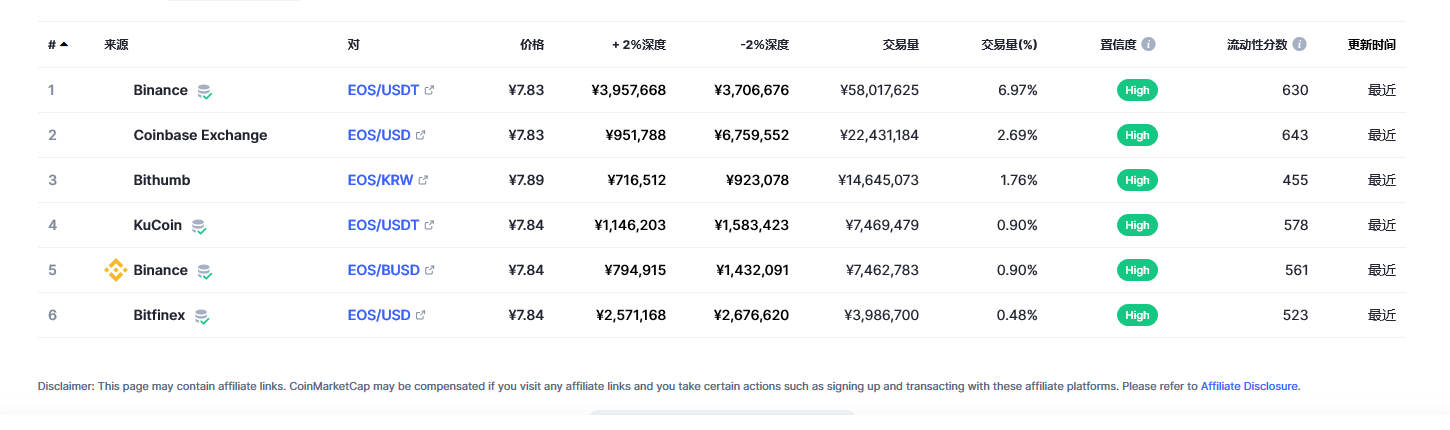This screenshot has width=1450, height=430.
Task: Click the verified reserve icon beside Binance EOS/USDT
Action: tap(205, 91)
